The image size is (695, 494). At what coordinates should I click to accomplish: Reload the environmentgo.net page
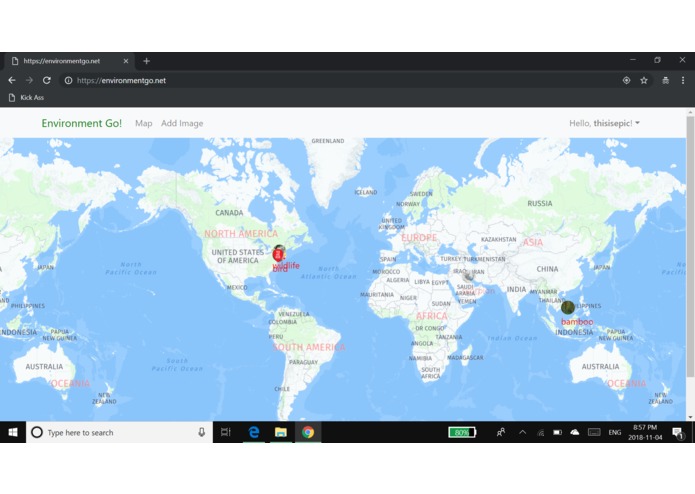[47, 80]
